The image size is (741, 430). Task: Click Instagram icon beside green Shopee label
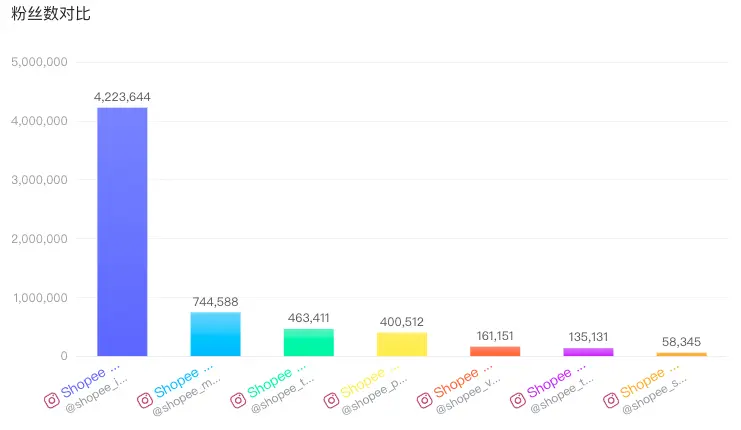[x=238, y=401]
